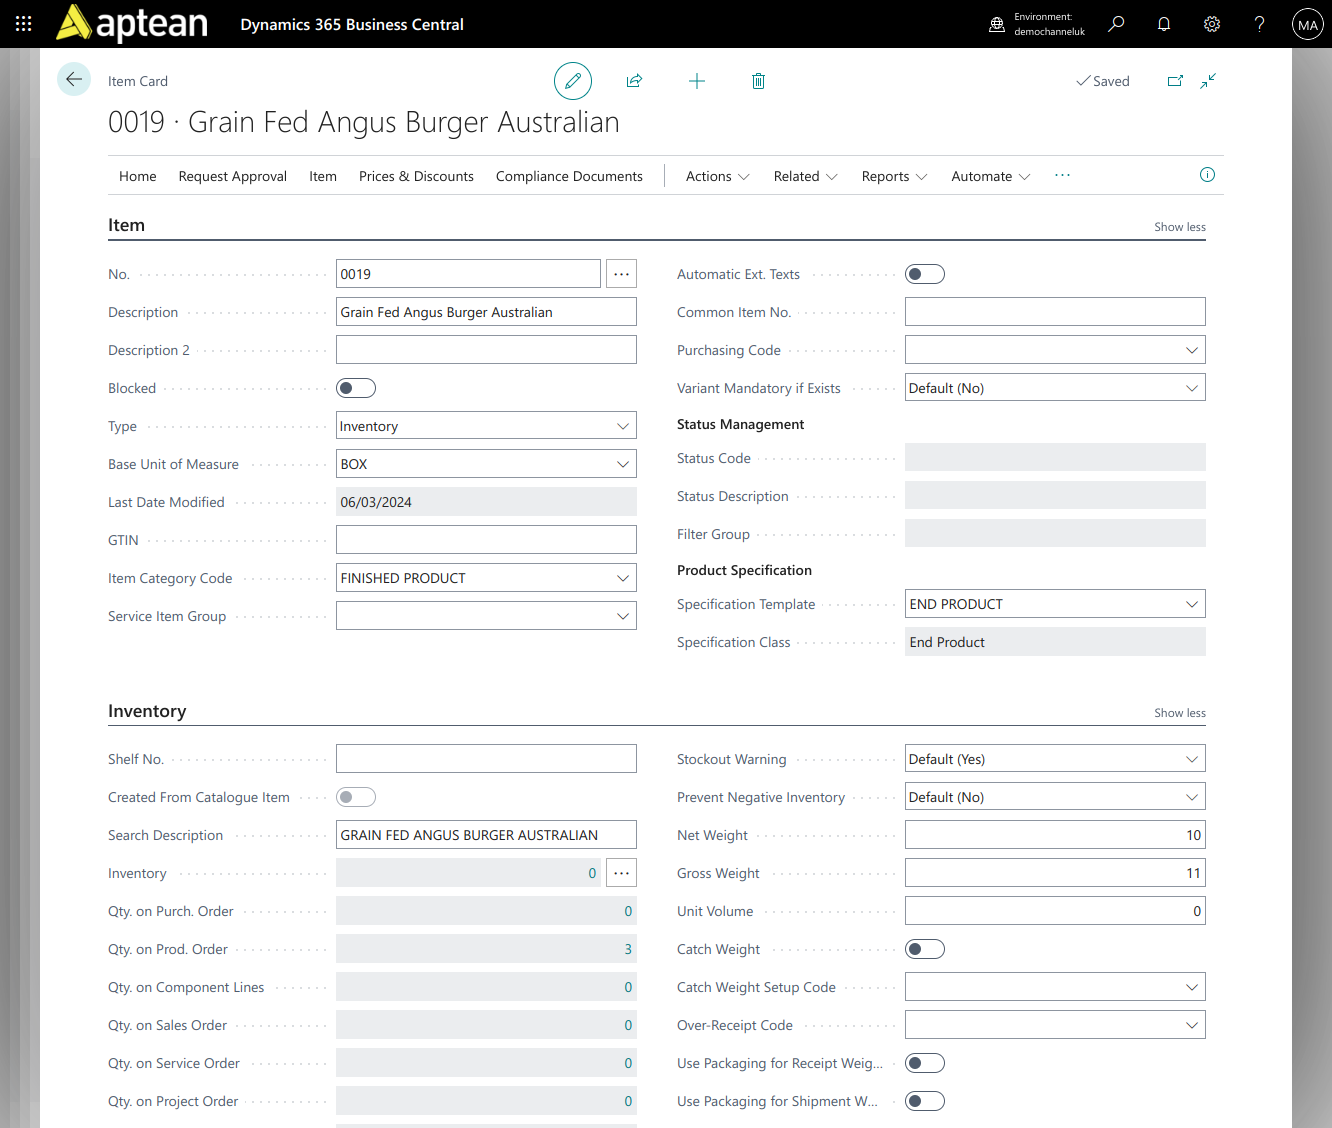Collapse the Inventory section heading
The height and width of the screenshot is (1128, 1332).
pos(147,711)
